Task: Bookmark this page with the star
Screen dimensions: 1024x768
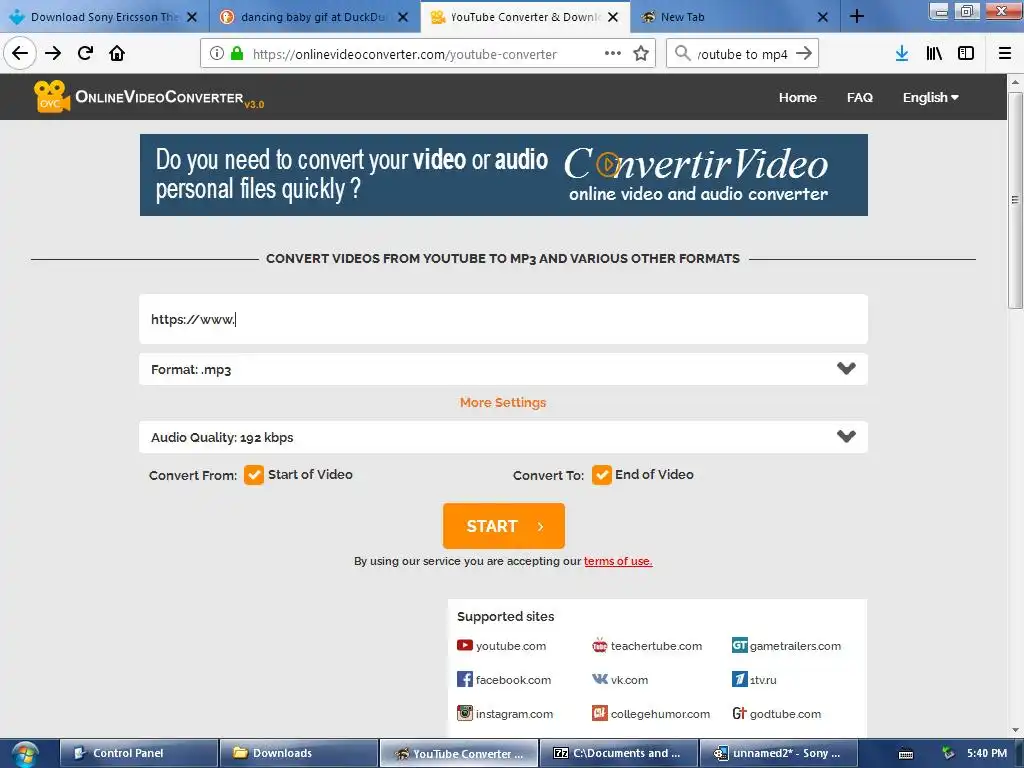Action: click(641, 54)
